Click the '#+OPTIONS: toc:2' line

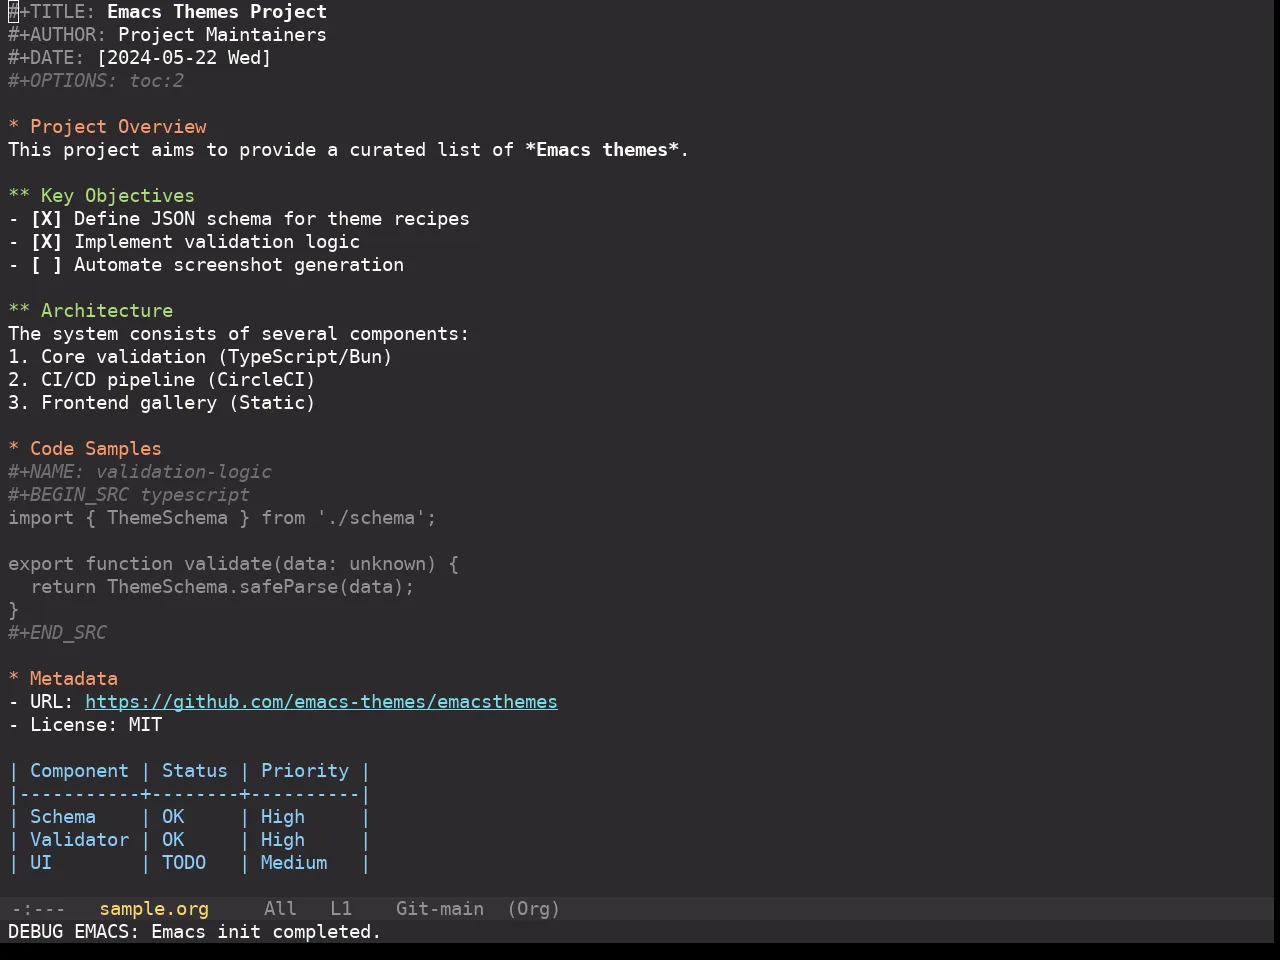(x=96, y=81)
